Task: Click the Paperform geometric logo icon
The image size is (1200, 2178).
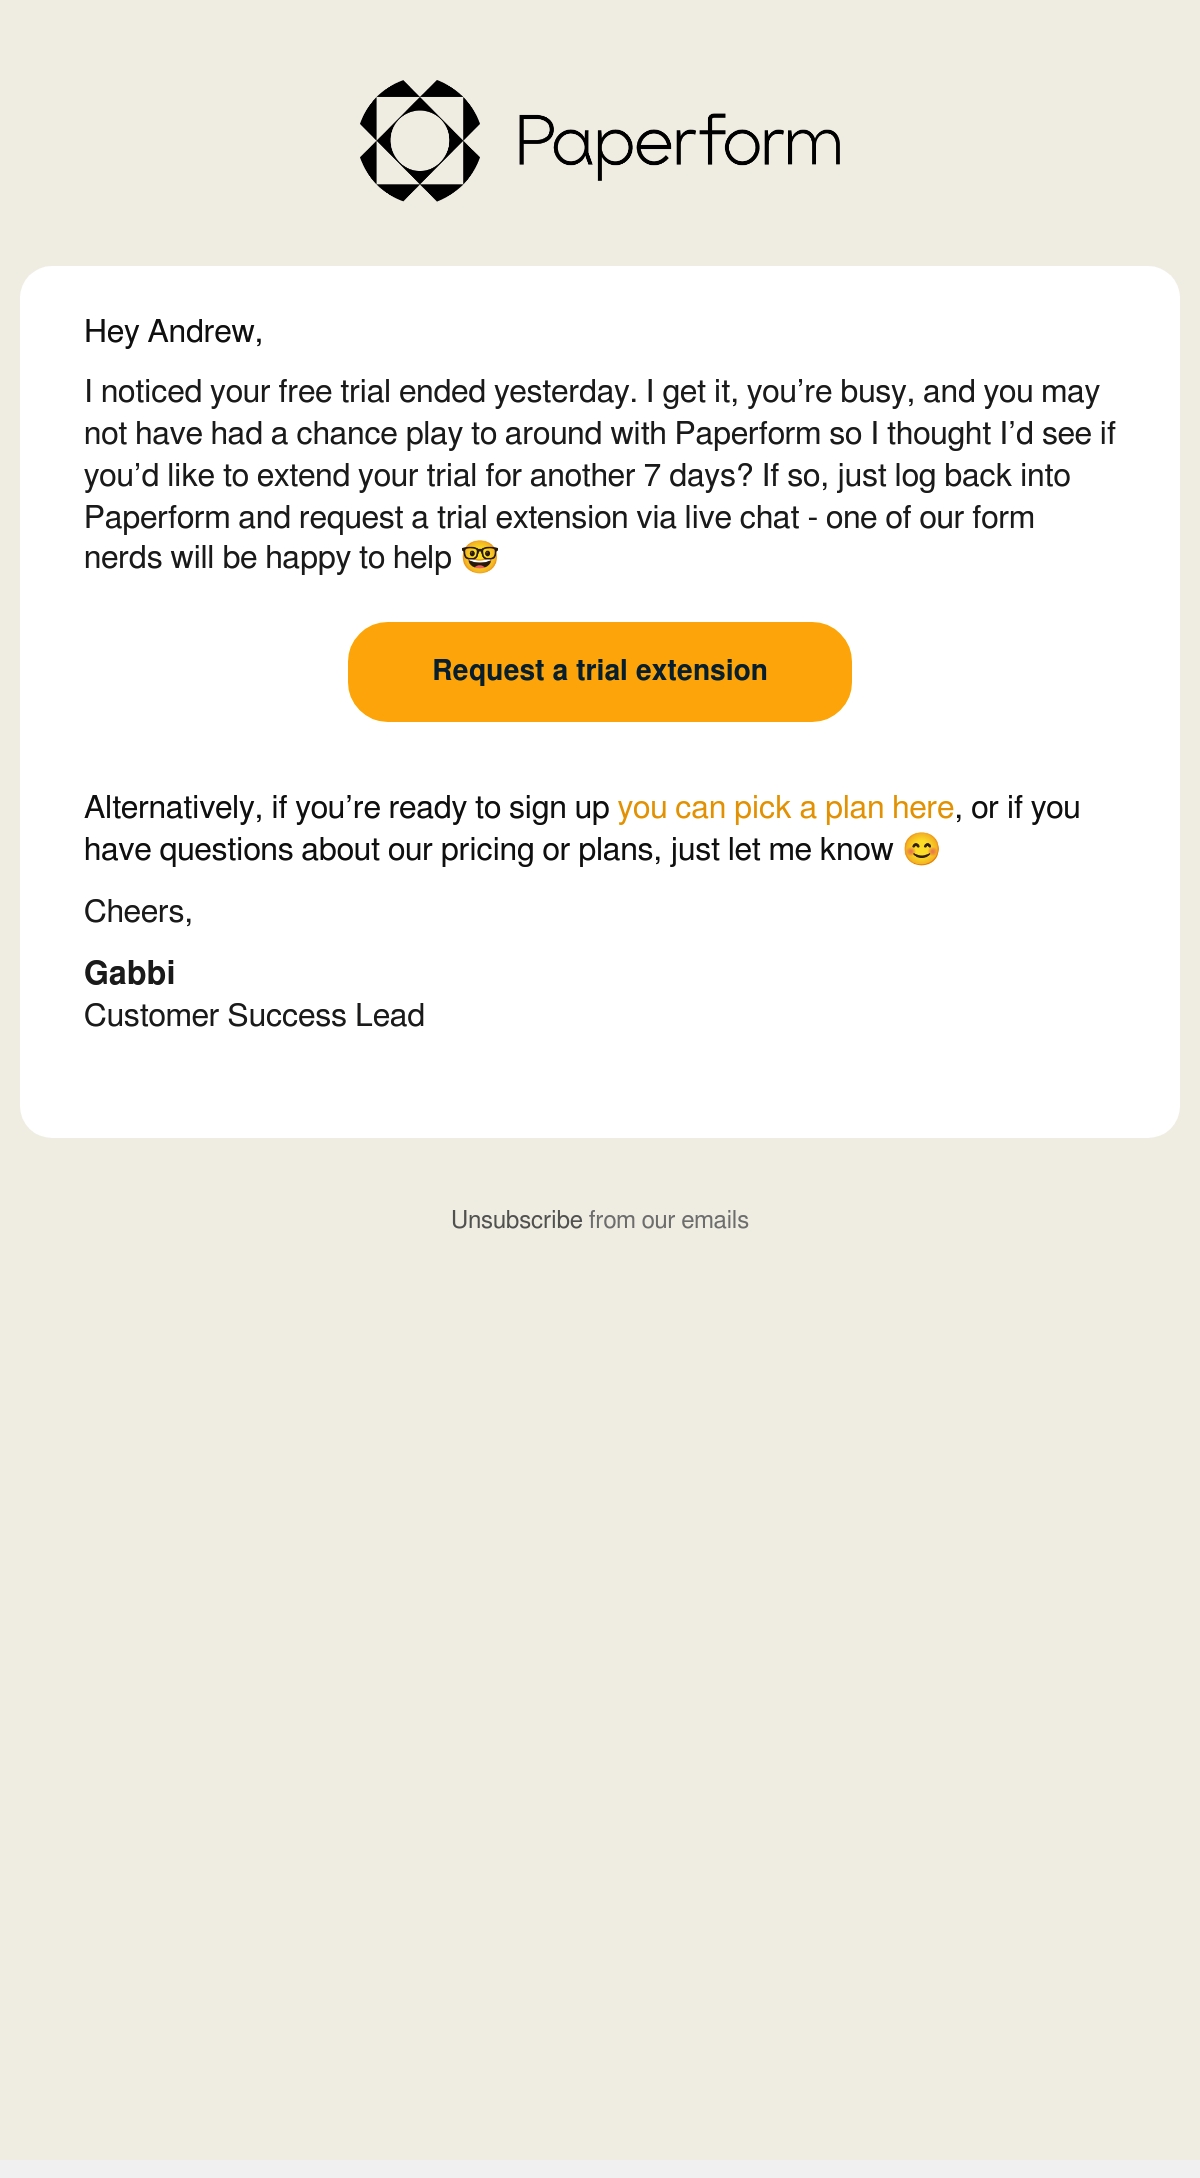Action: (420, 140)
